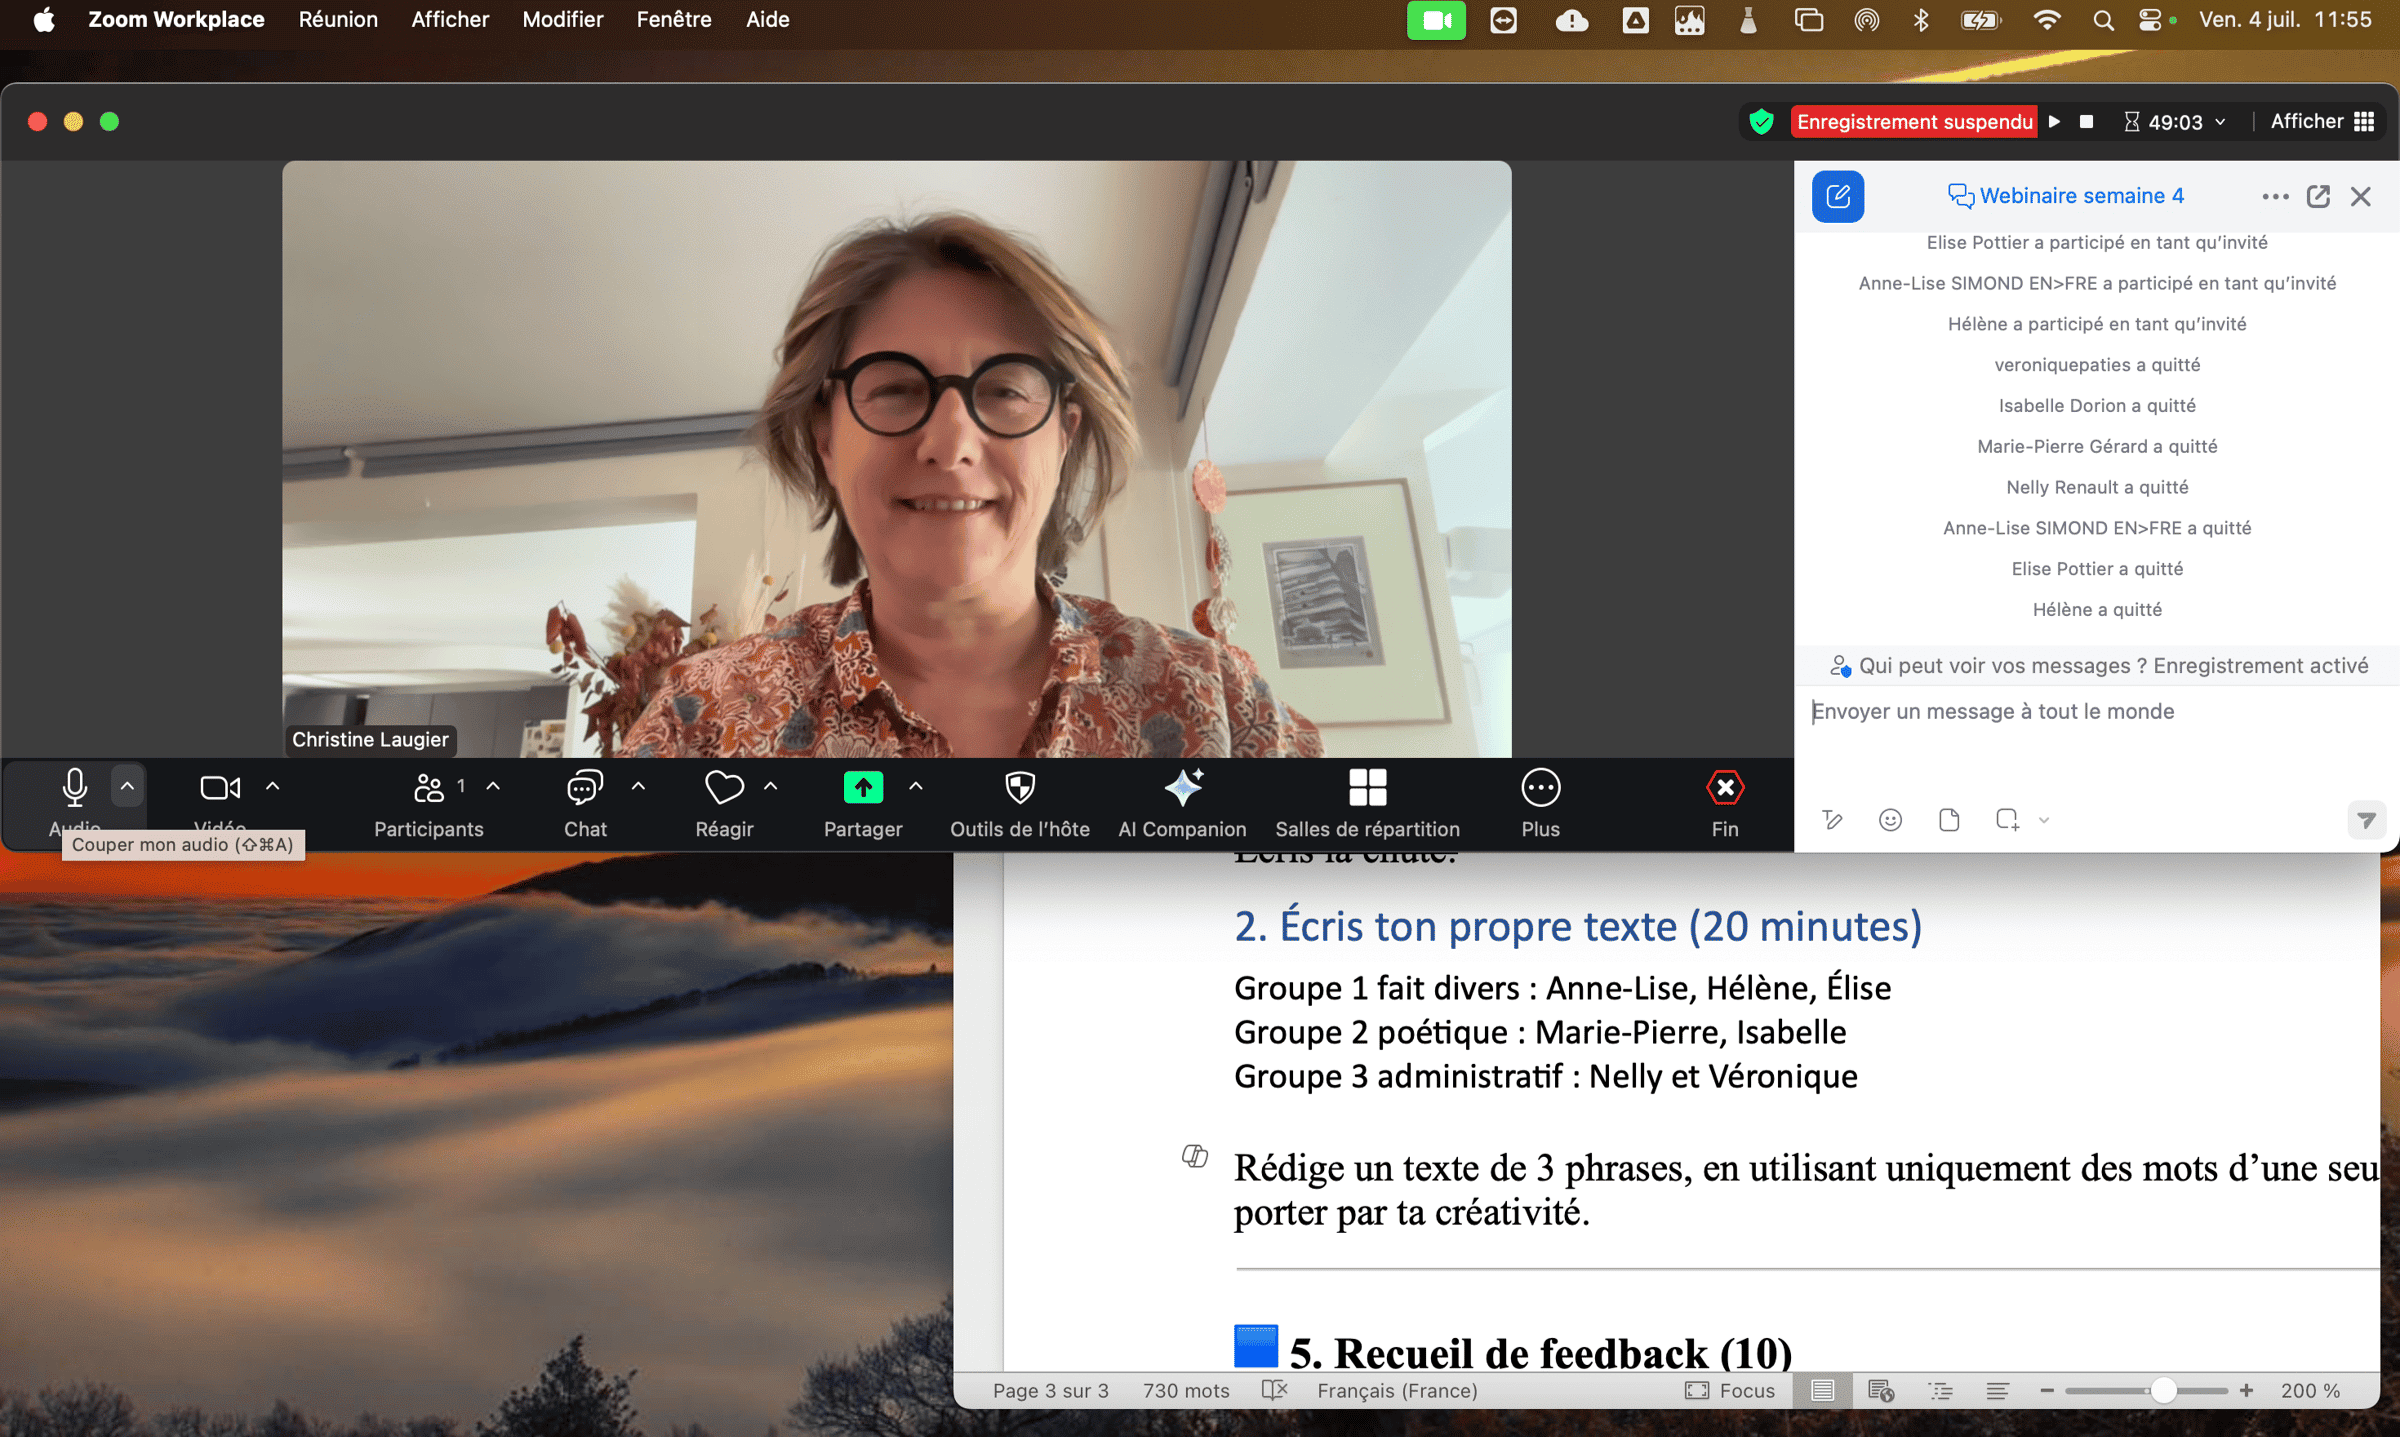Open Salles de répartition
The width and height of the screenshot is (2400, 1437).
1367,800
